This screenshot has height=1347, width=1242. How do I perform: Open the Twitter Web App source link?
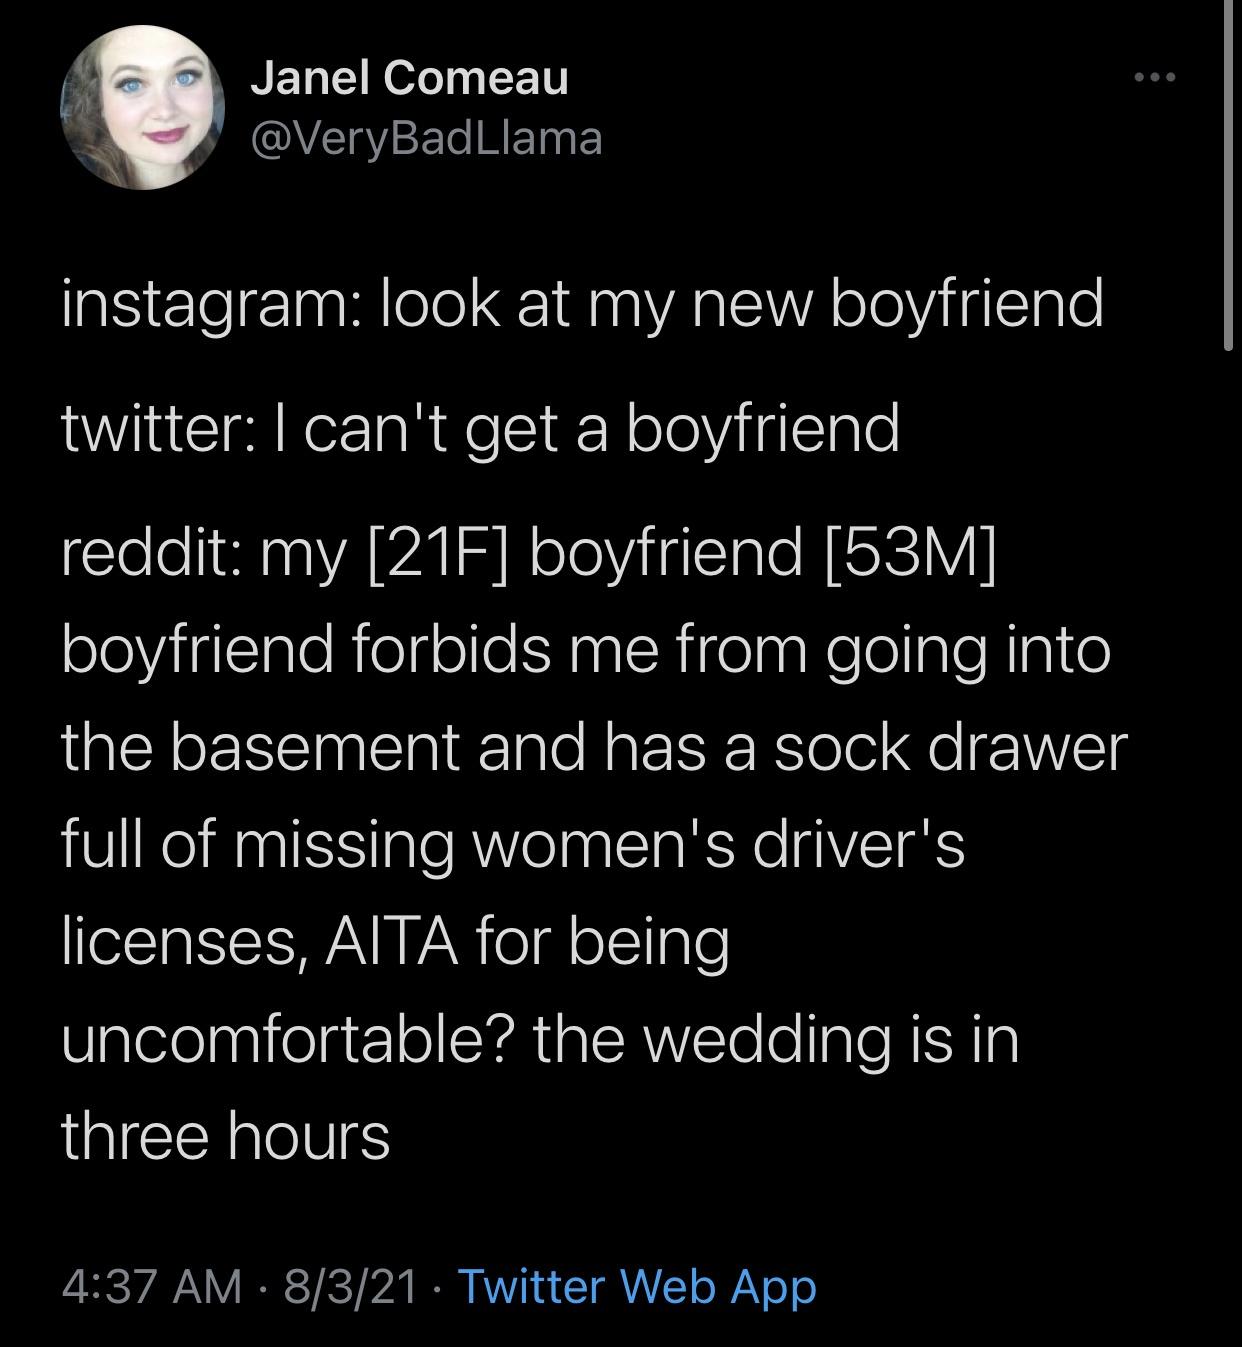(x=637, y=1286)
